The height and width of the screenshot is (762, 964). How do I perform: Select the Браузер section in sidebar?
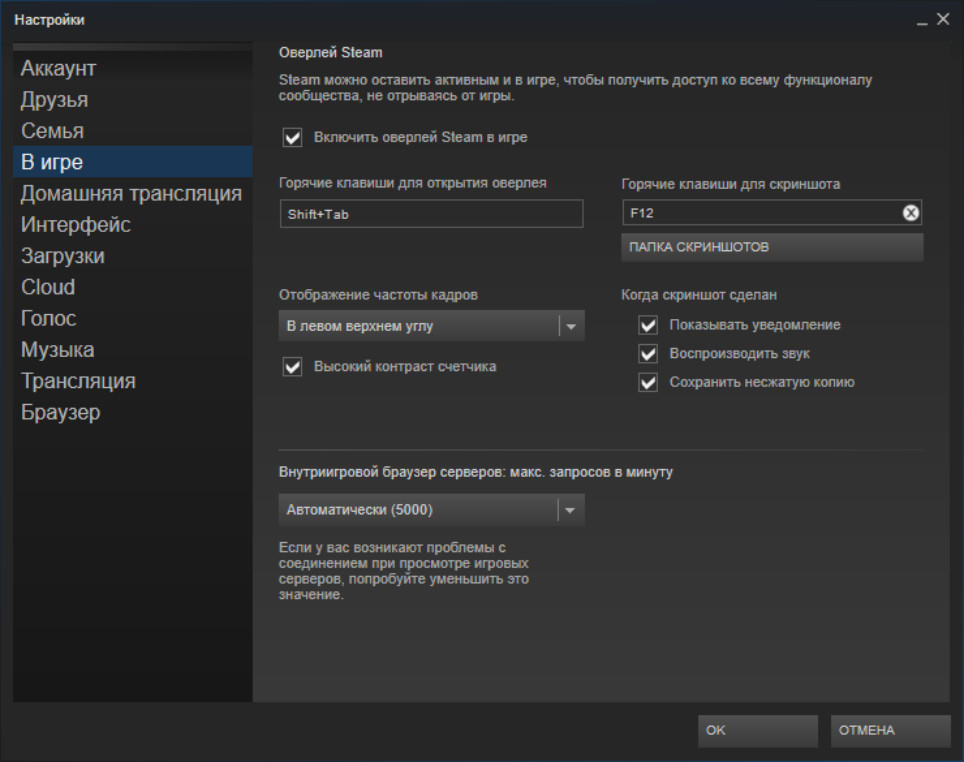pos(60,412)
